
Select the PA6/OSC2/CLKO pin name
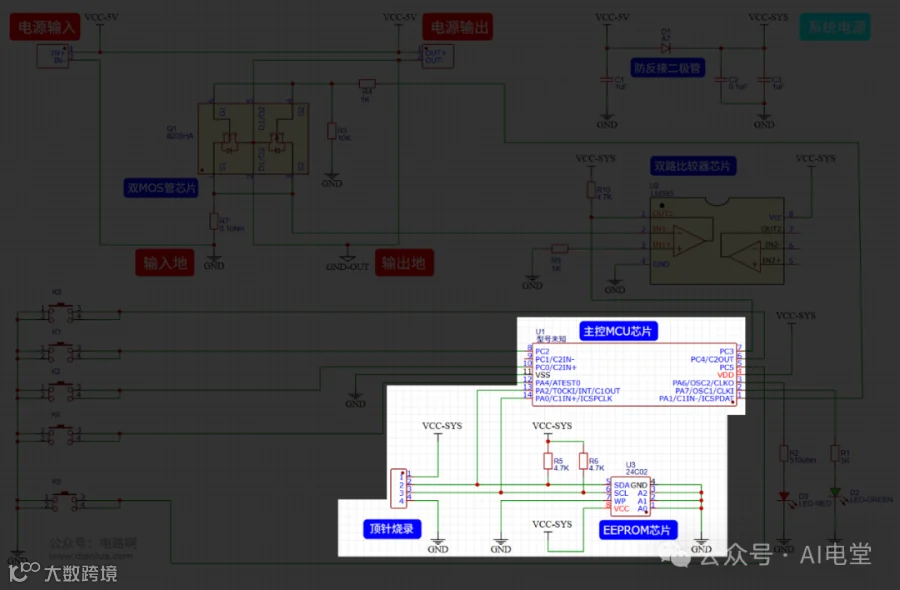tap(703, 383)
